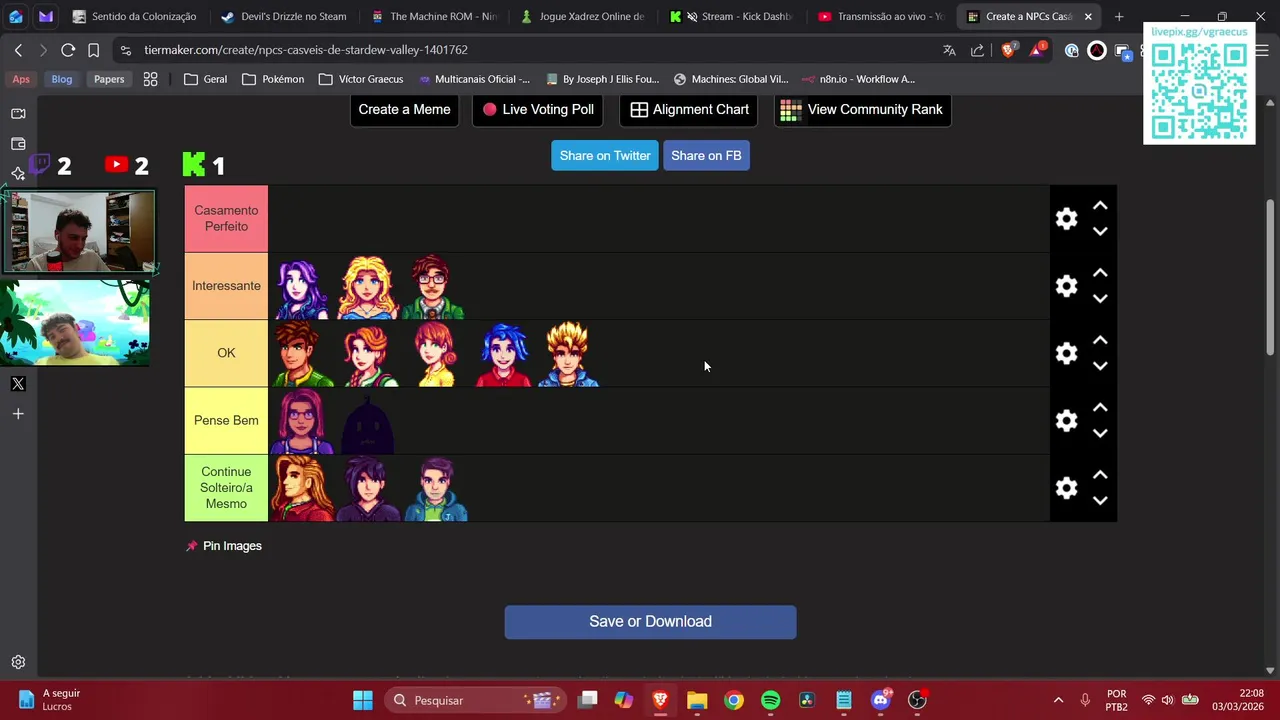Move Interessante row down with chevron

click(x=1100, y=299)
